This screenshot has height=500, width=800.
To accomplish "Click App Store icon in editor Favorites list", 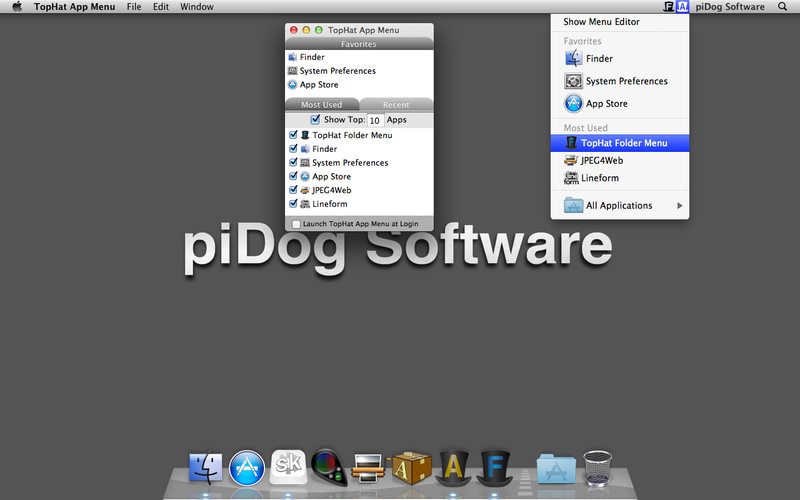I will [292, 85].
